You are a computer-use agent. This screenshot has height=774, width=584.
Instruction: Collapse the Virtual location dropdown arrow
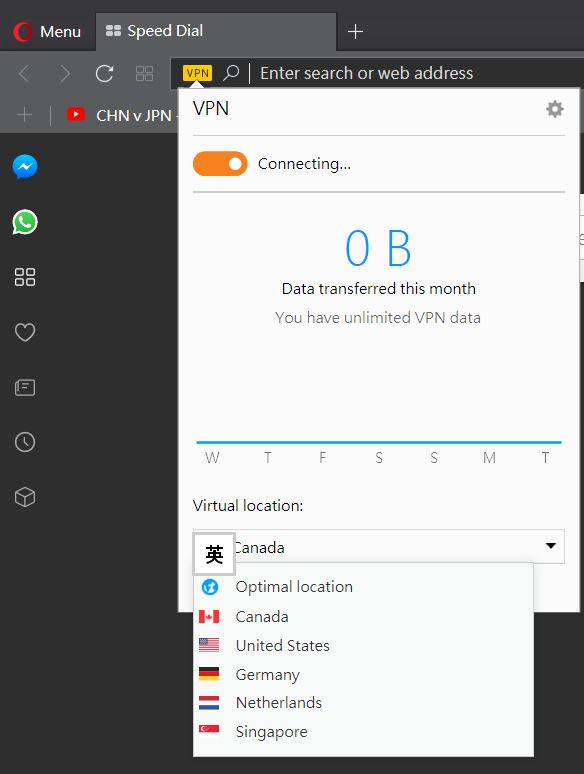(x=550, y=546)
